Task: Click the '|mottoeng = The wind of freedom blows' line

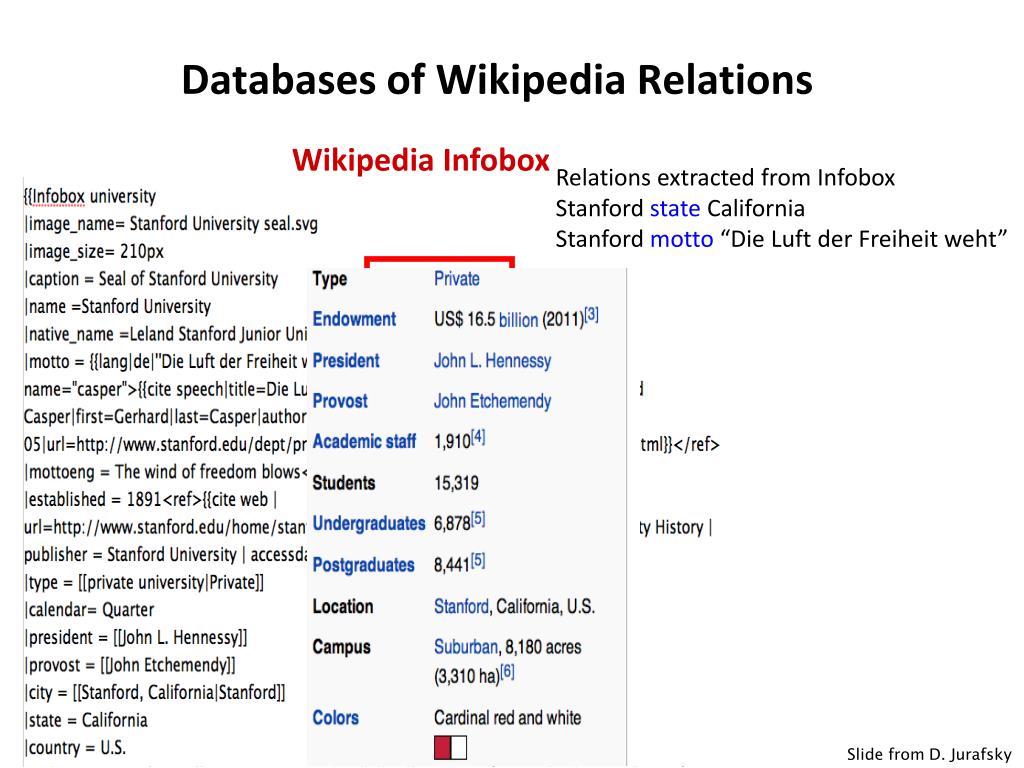Action: 166,472
